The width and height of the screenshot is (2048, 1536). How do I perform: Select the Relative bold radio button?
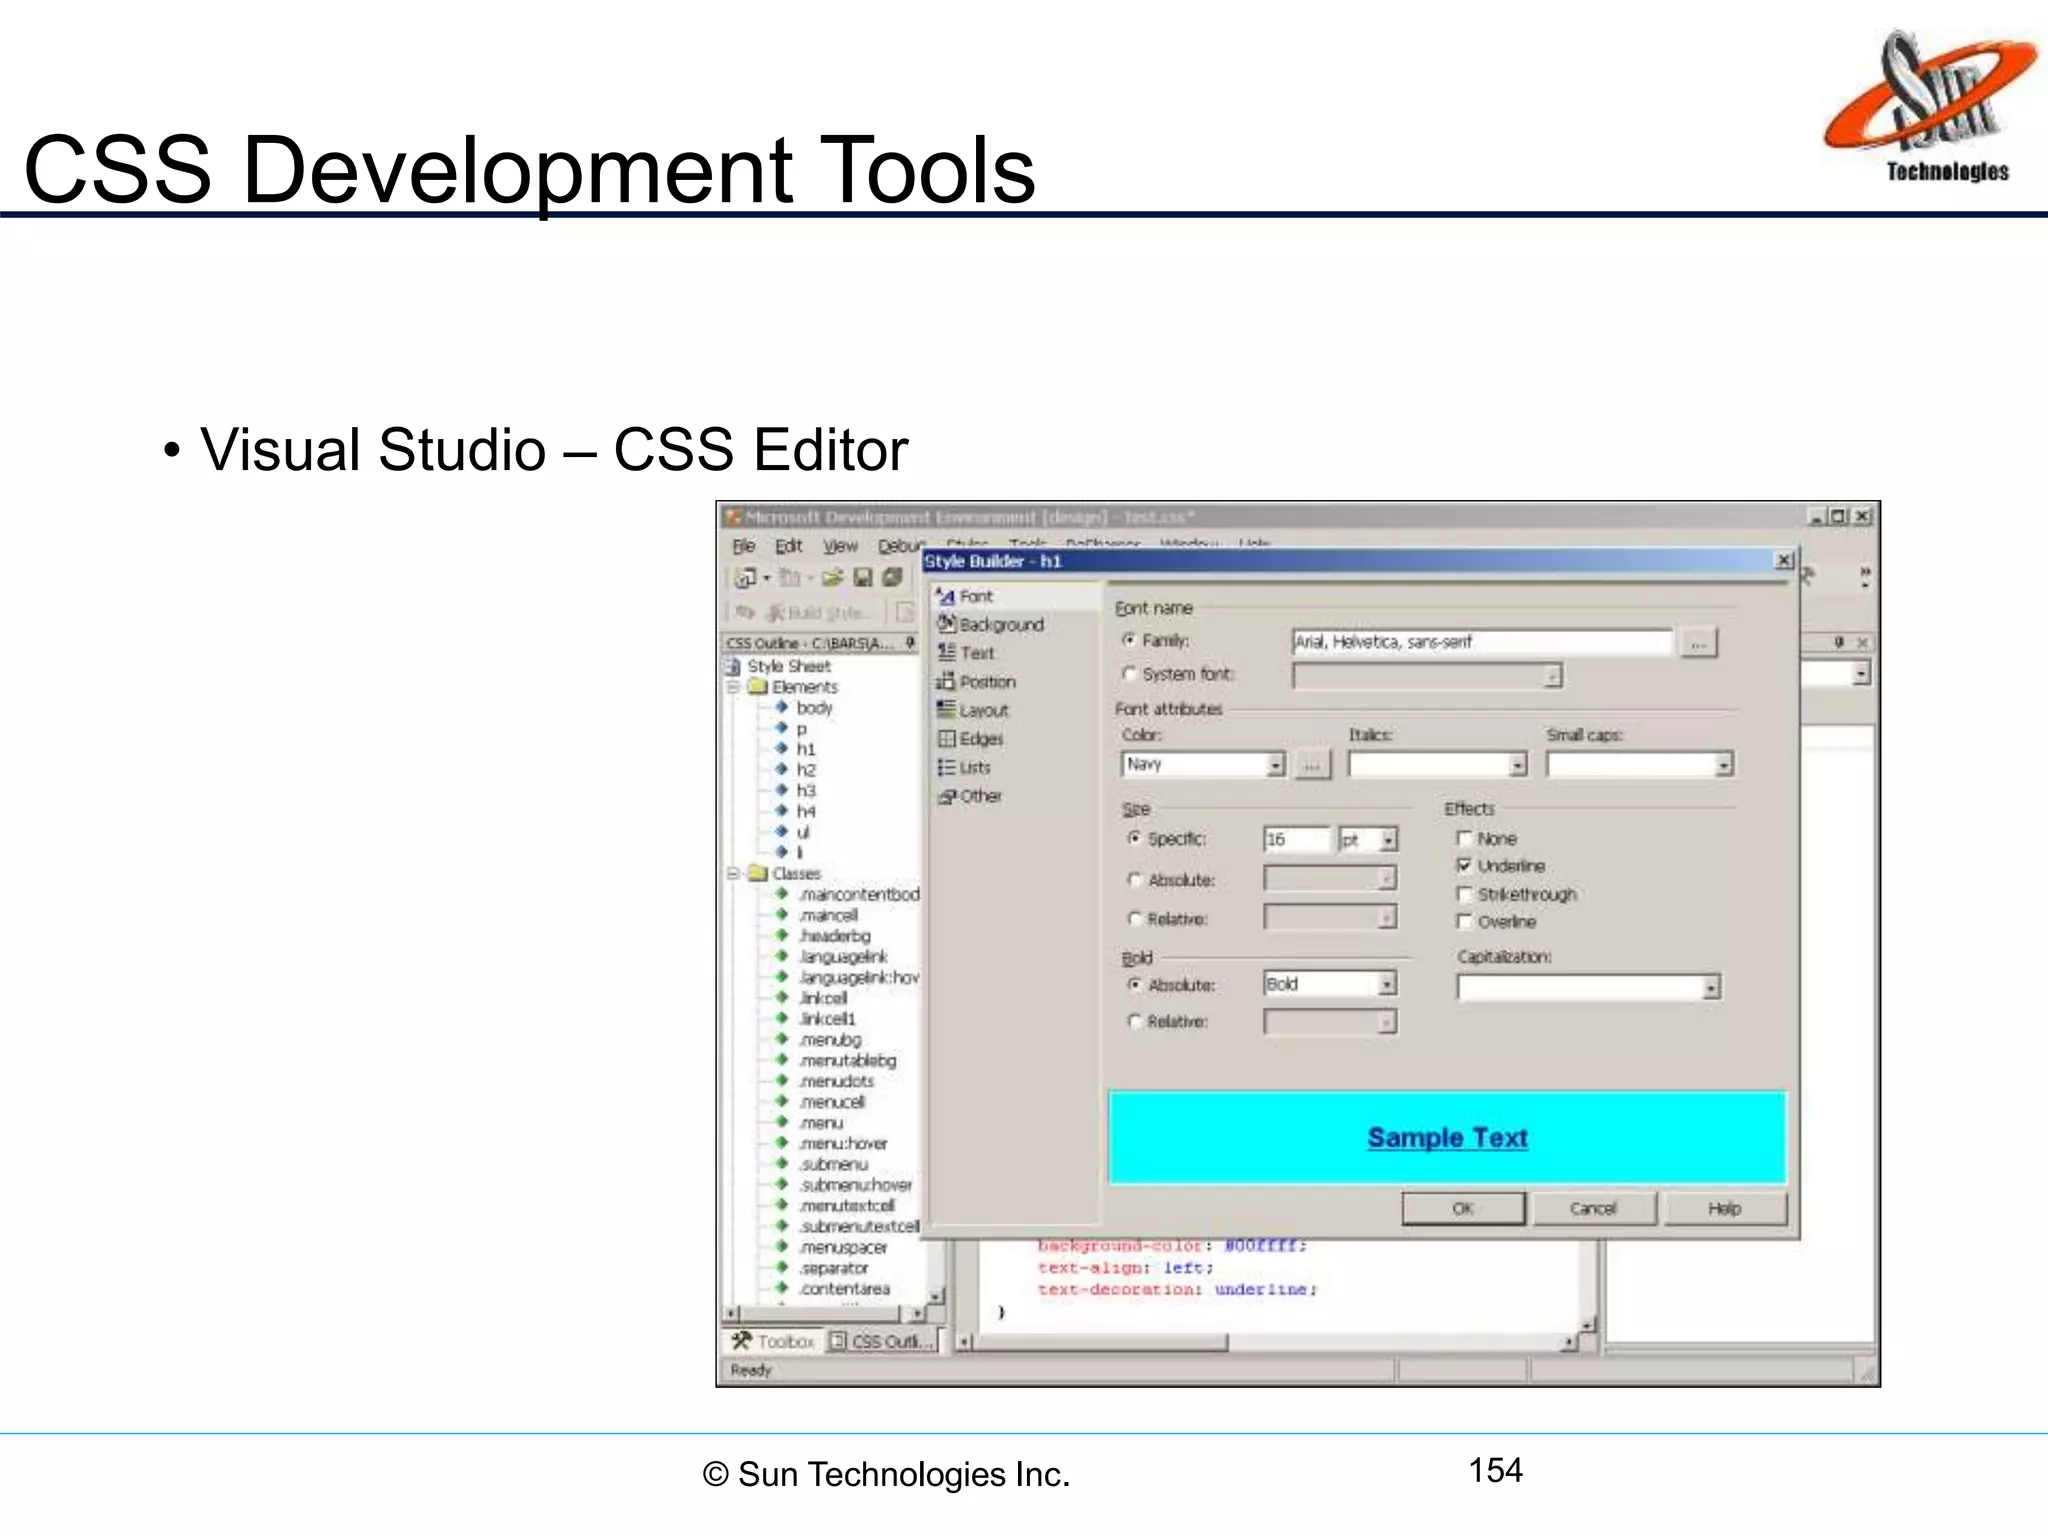(1135, 1021)
